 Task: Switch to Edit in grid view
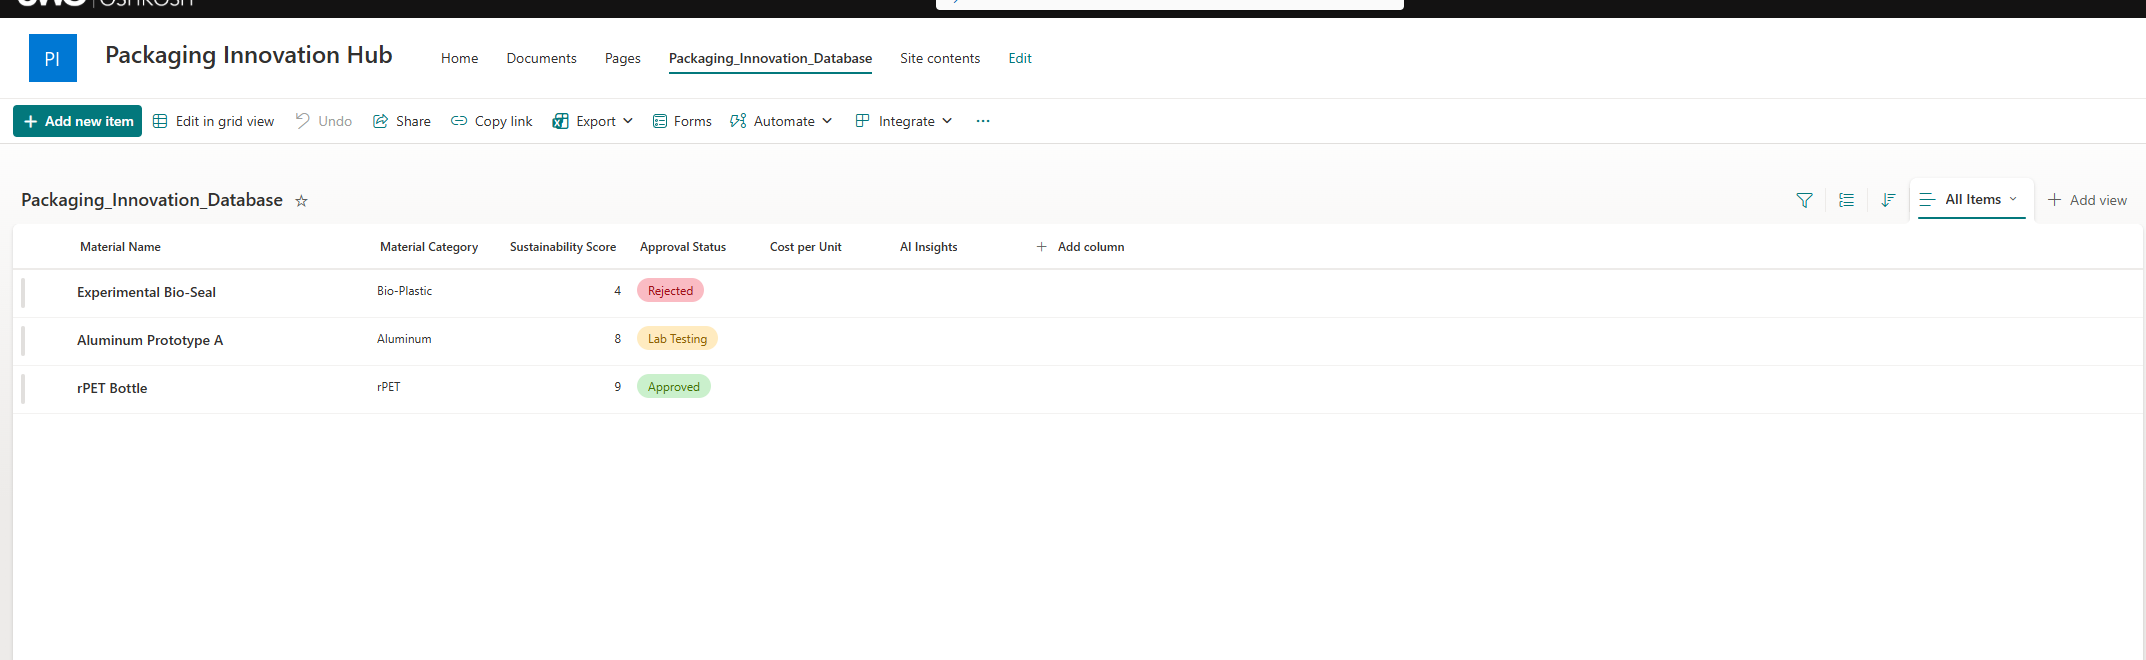213,121
